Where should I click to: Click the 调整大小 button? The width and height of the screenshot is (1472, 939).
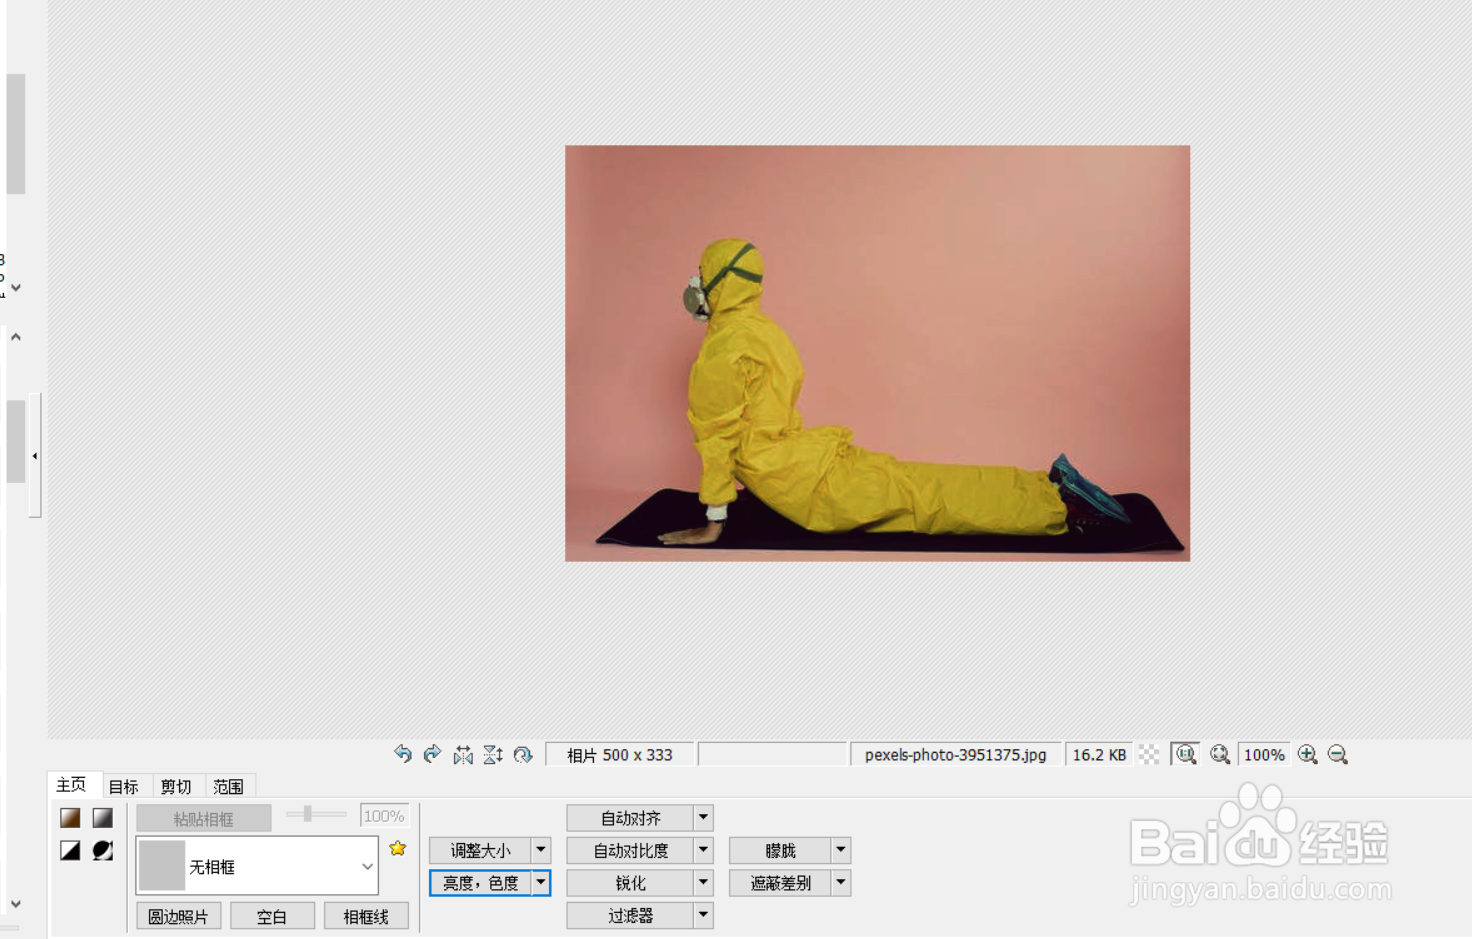[x=481, y=850]
